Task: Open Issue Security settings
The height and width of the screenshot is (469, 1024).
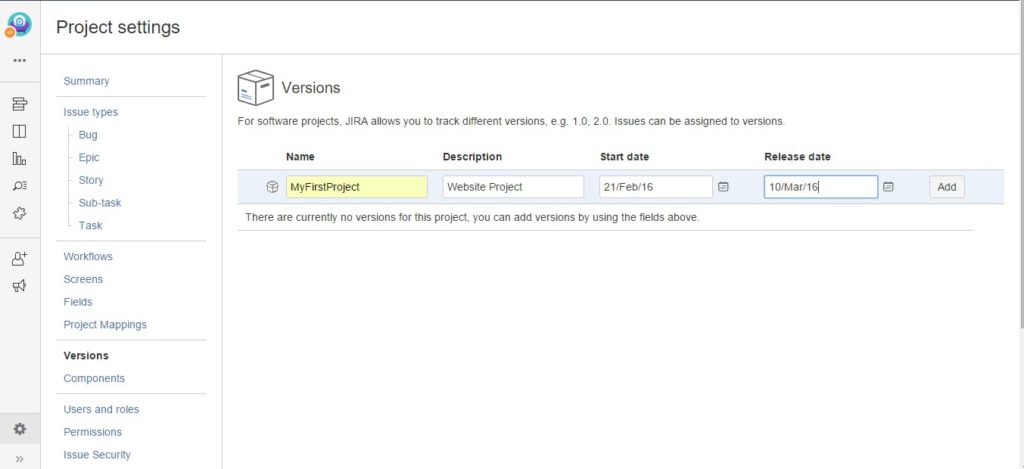Action: click(97, 455)
